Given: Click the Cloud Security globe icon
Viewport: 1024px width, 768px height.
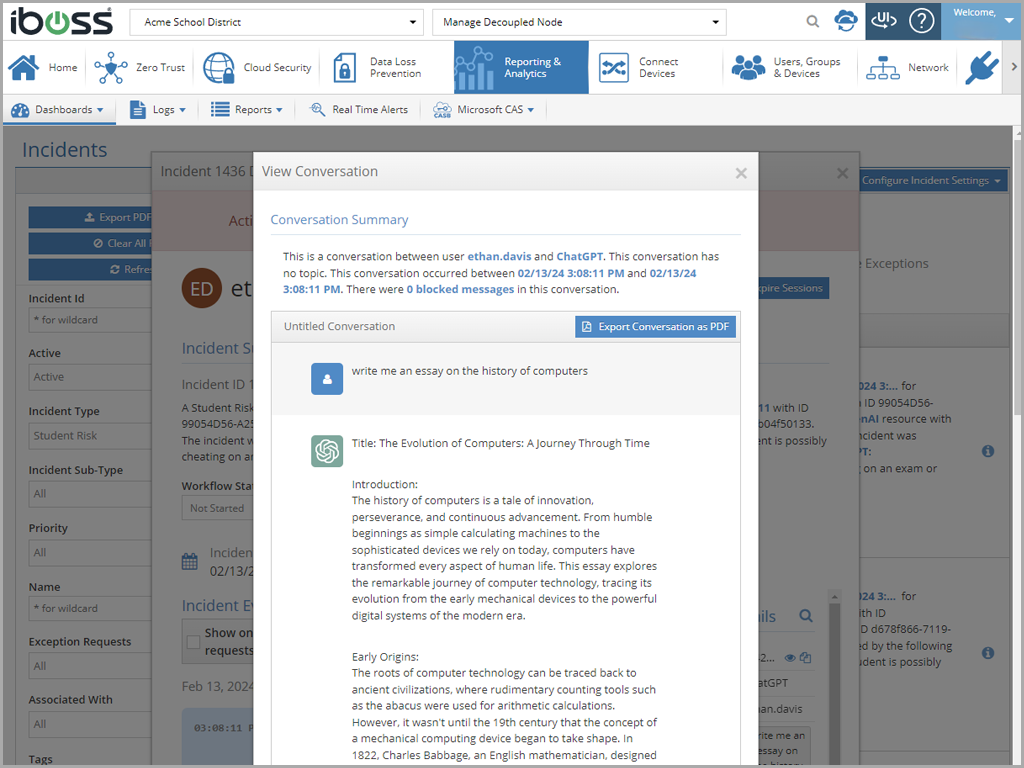Looking at the screenshot, I should tap(218, 67).
